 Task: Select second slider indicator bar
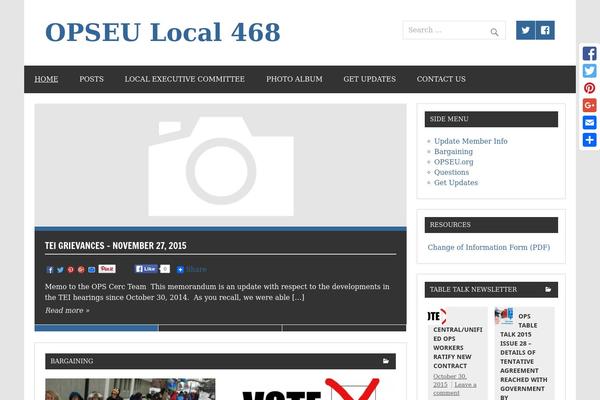click(220, 328)
